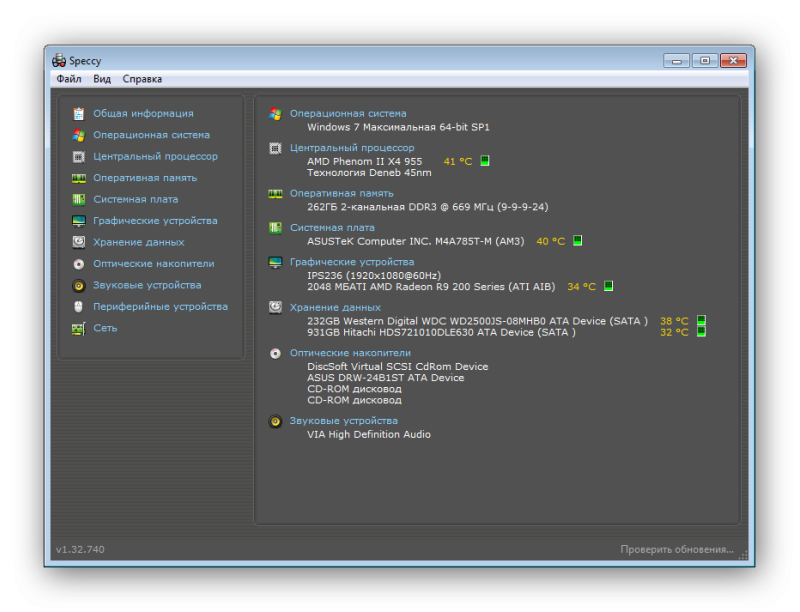Click Звуковые устройства heading in summary panel
This screenshot has height=612, width=800.
[343, 420]
